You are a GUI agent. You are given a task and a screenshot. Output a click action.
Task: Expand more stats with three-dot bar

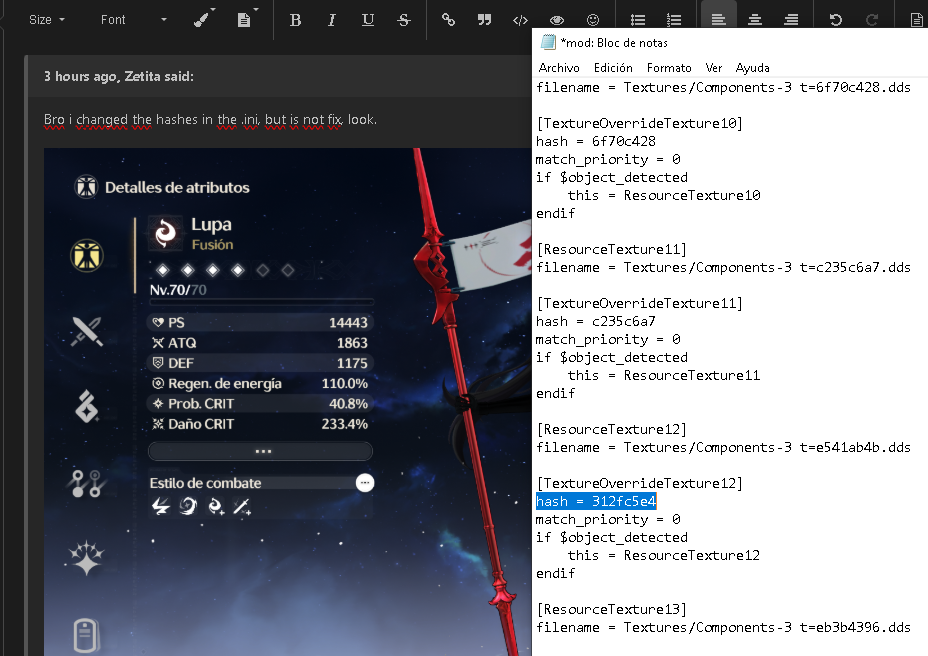click(260, 451)
